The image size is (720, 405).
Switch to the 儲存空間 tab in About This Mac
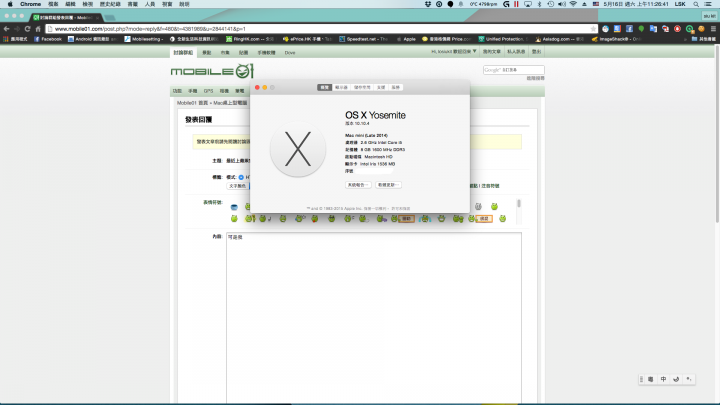362,87
